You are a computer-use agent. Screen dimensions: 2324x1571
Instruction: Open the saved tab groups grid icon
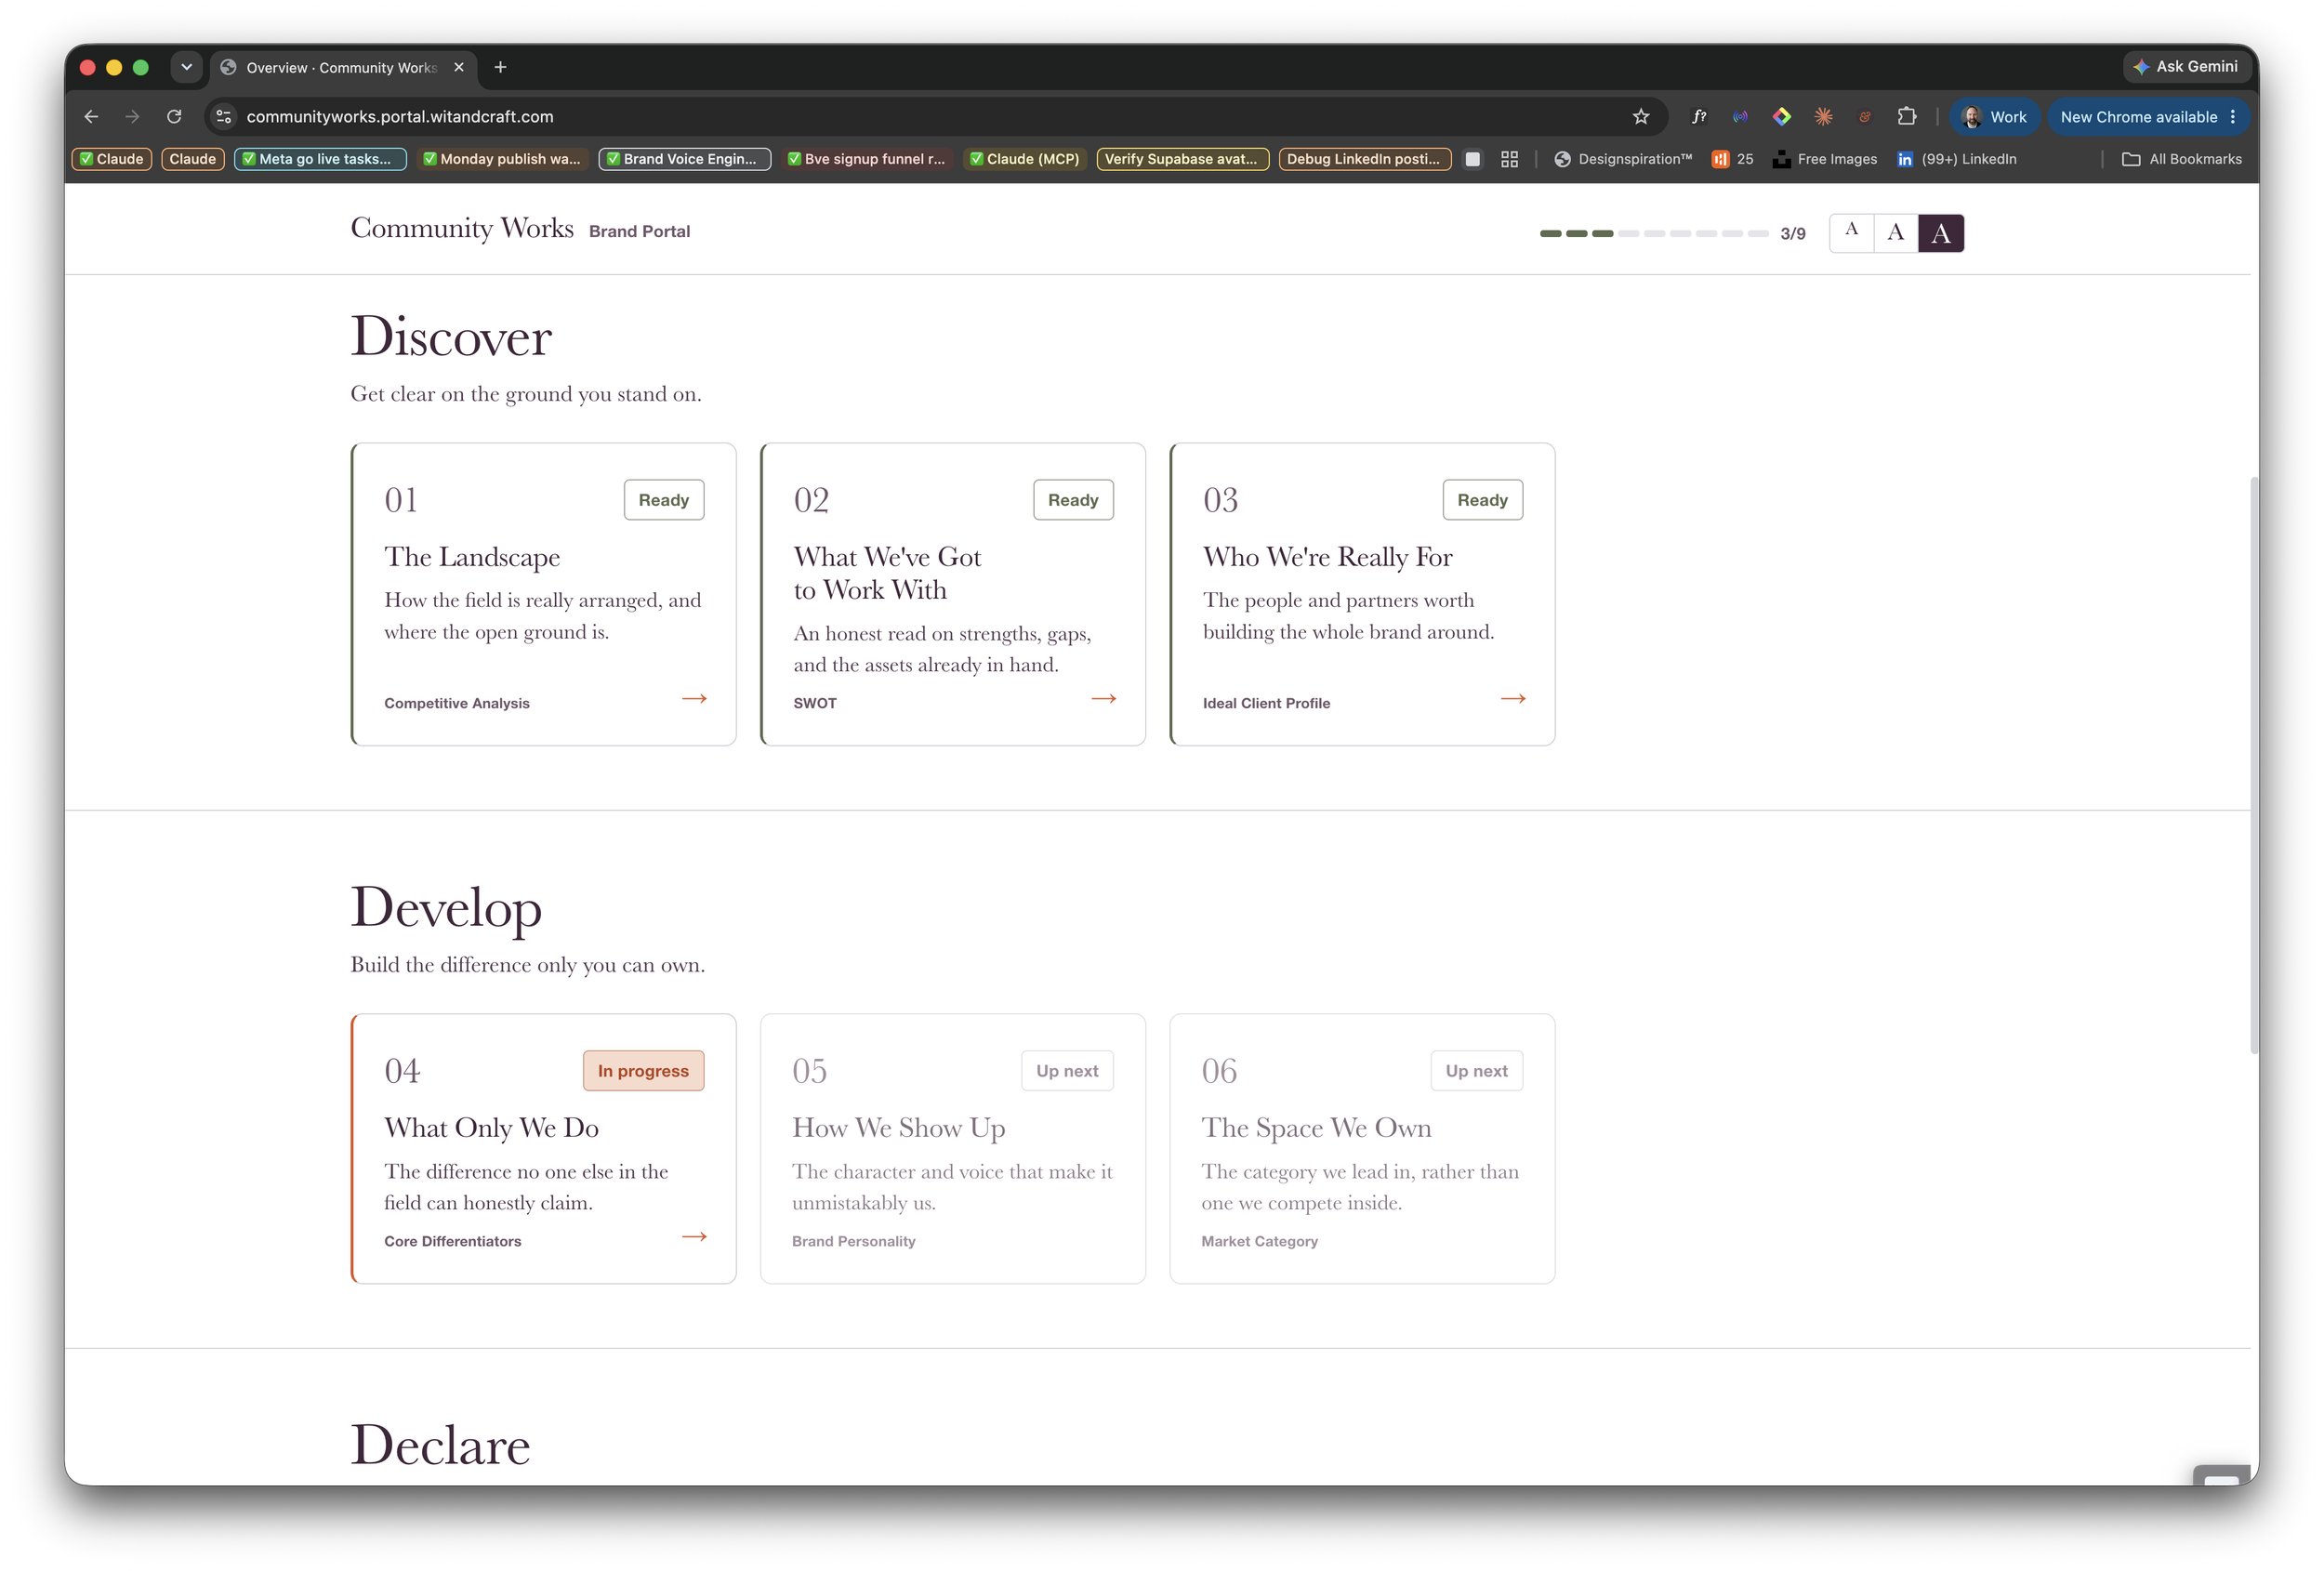coord(1509,159)
